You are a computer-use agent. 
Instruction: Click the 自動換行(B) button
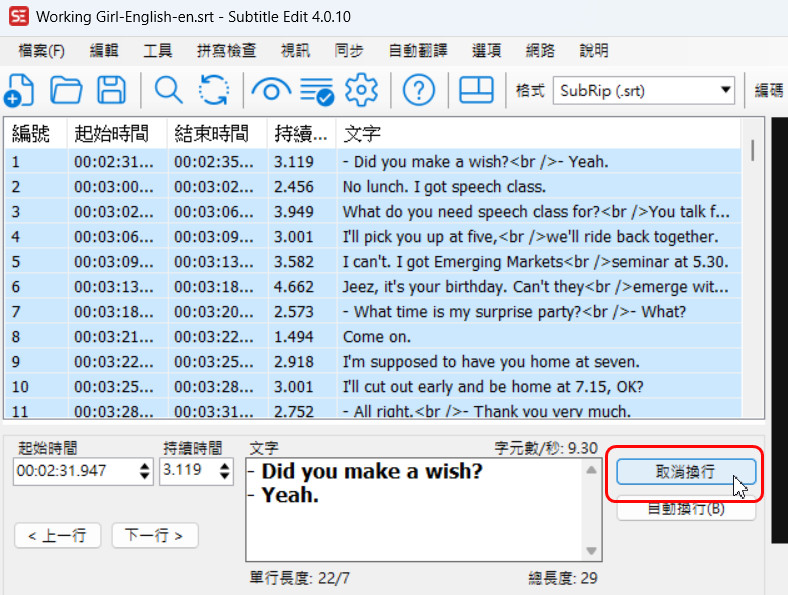click(685, 509)
